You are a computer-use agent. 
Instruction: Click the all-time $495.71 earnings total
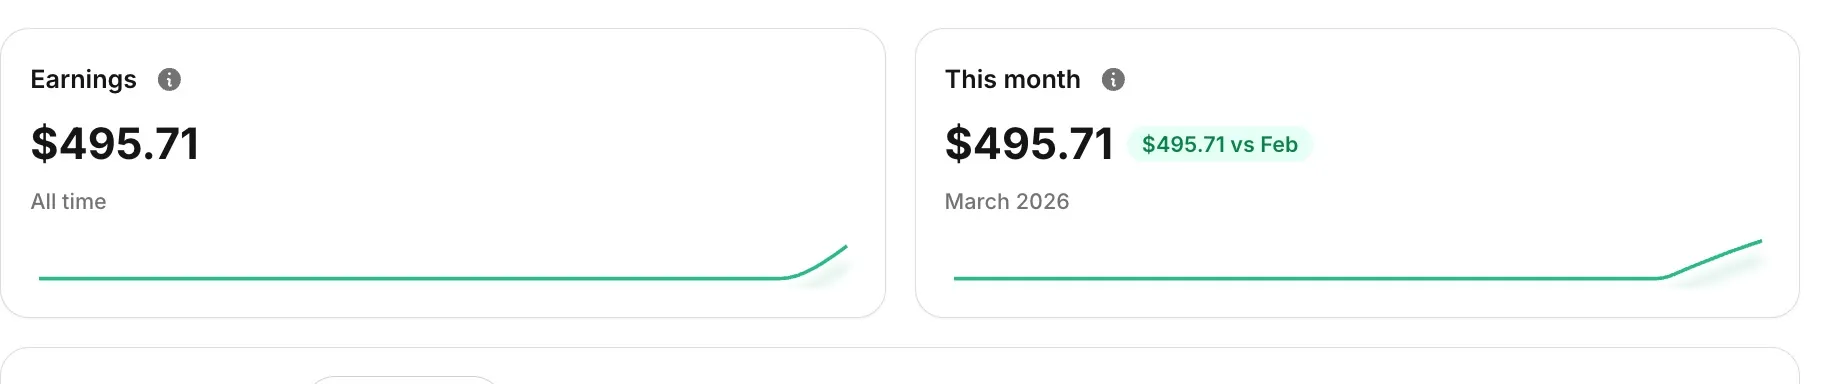coord(115,144)
